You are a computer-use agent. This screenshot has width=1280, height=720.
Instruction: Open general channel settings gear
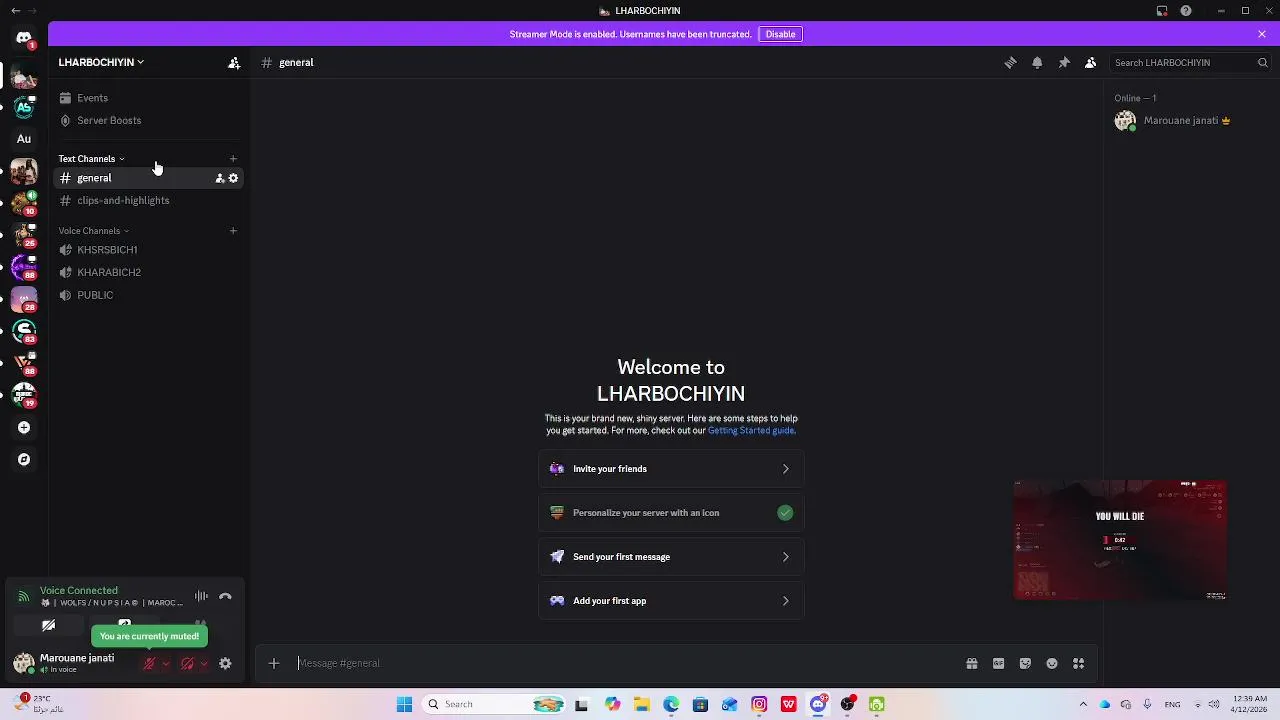click(234, 178)
